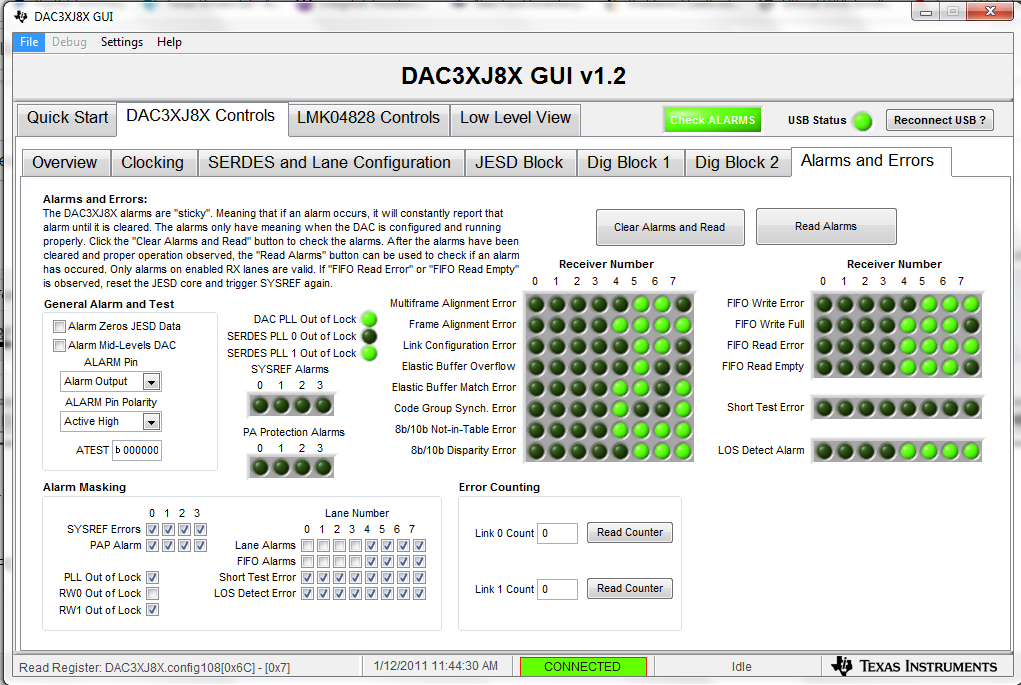The height and width of the screenshot is (685, 1021).
Task: Click PA Protection Alarms LED number 1
Action: 281,468
